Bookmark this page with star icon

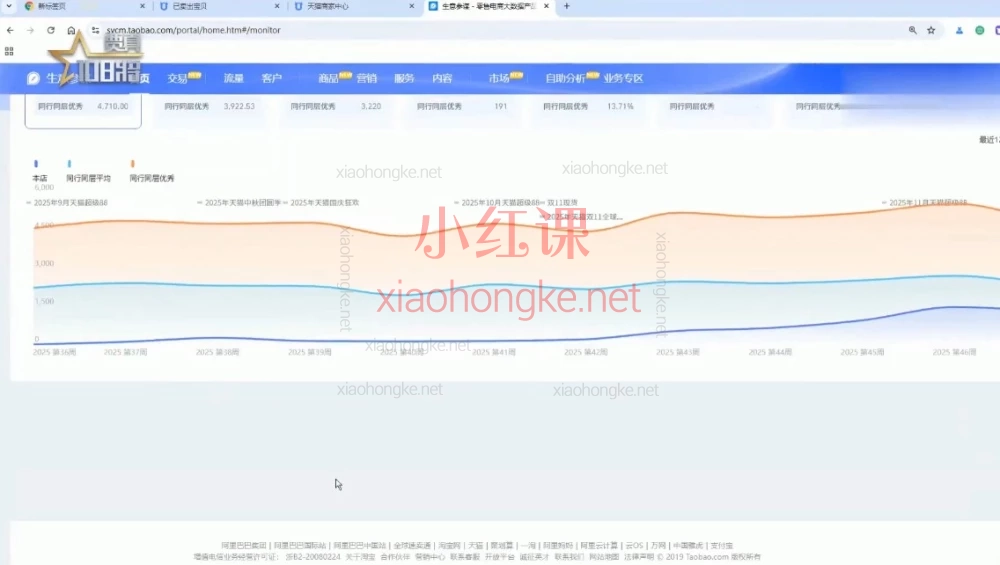pos(931,30)
